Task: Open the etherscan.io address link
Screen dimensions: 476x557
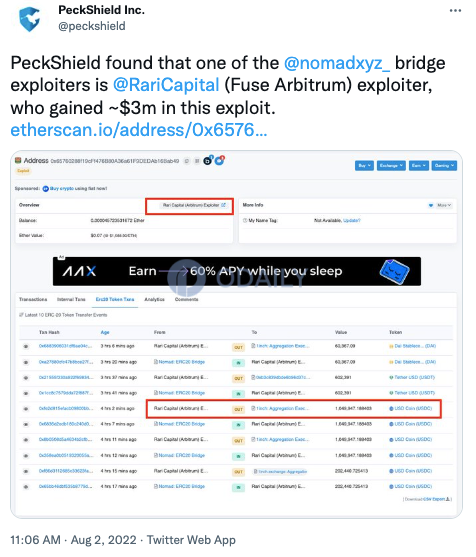Action: click(x=139, y=130)
